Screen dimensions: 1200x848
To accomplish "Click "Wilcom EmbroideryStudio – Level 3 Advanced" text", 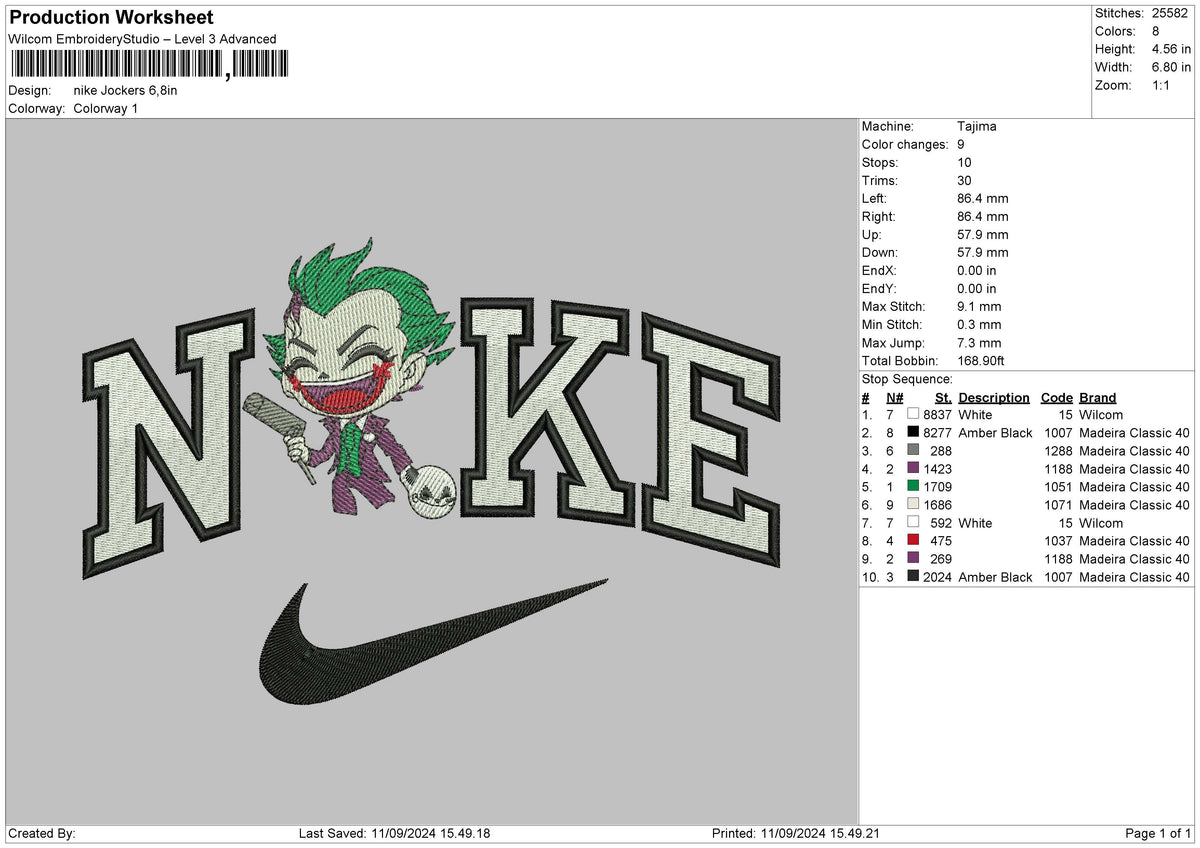I will [142, 39].
